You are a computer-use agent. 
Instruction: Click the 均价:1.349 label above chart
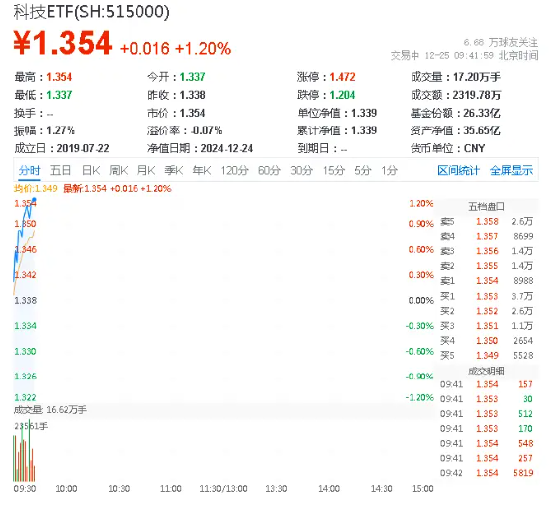pyautogui.click(x=35, y=189)
